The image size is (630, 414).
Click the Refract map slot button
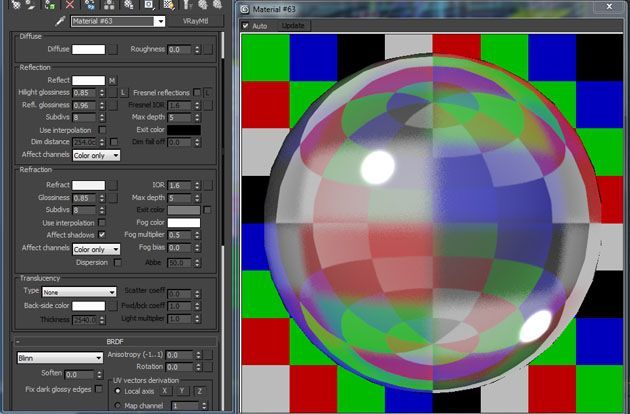[113, 185]
